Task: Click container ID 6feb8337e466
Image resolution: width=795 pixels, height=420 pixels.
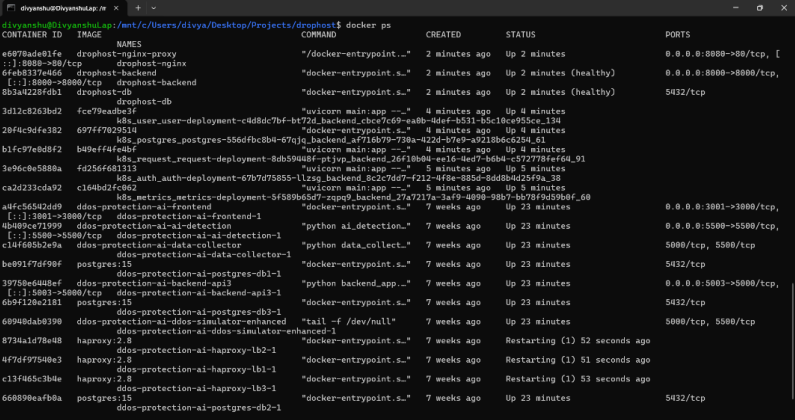Action: tap(32, 73)
